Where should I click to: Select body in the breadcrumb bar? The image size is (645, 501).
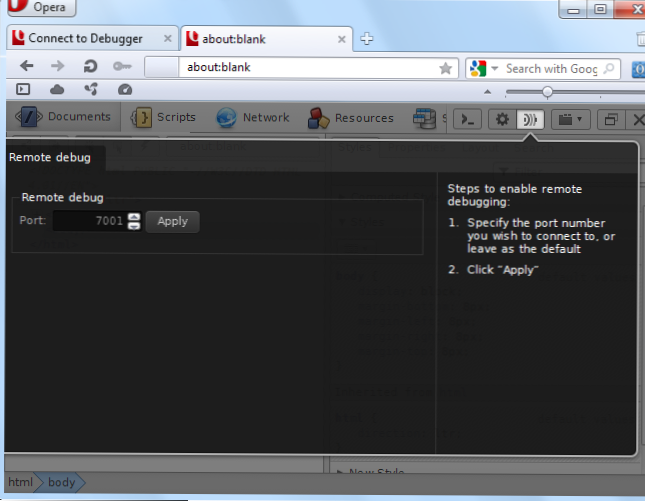point(62,482)
